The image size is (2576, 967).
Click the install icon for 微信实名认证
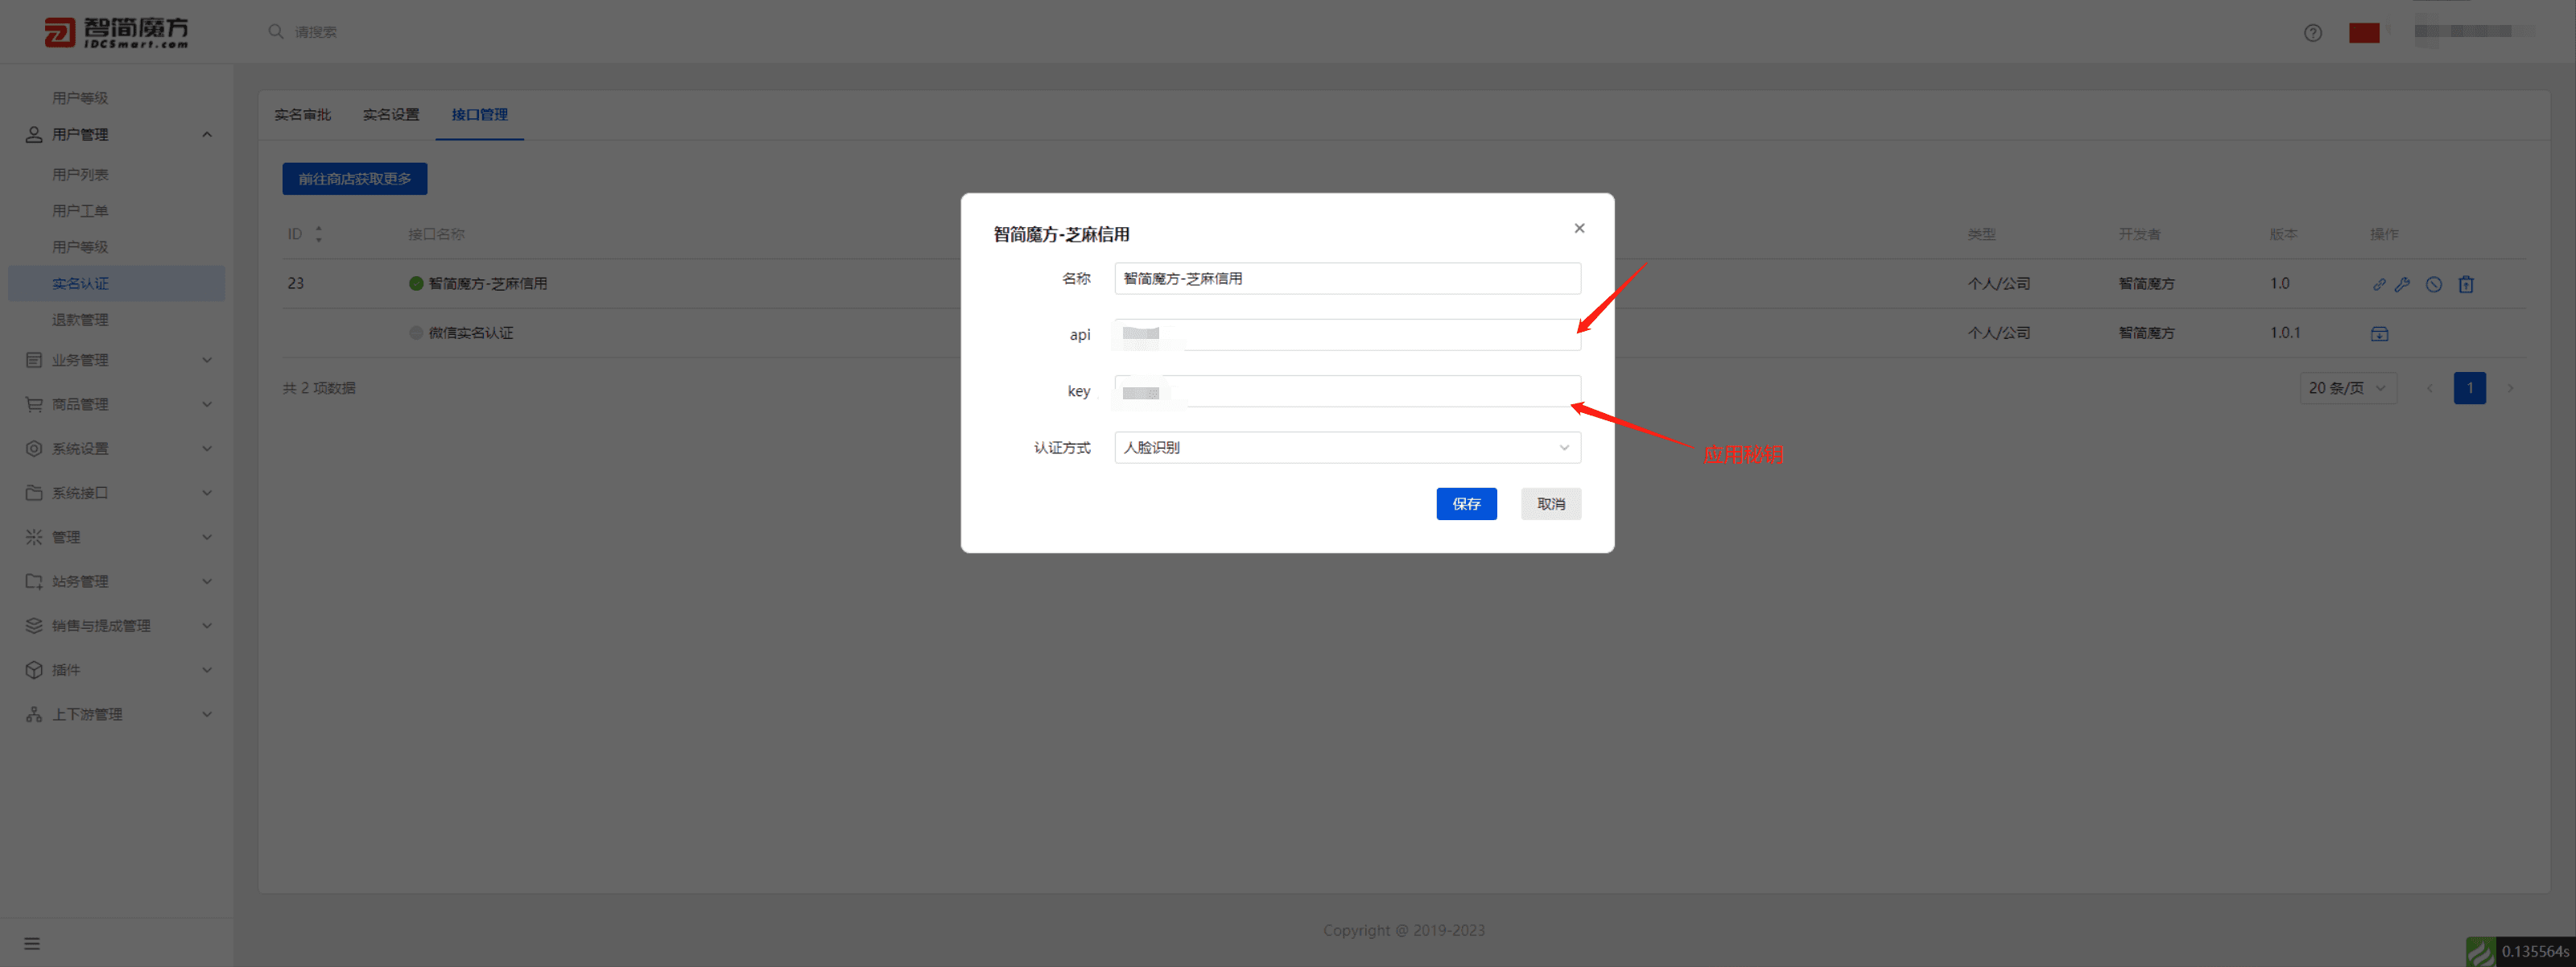[x=2379, y=333]
